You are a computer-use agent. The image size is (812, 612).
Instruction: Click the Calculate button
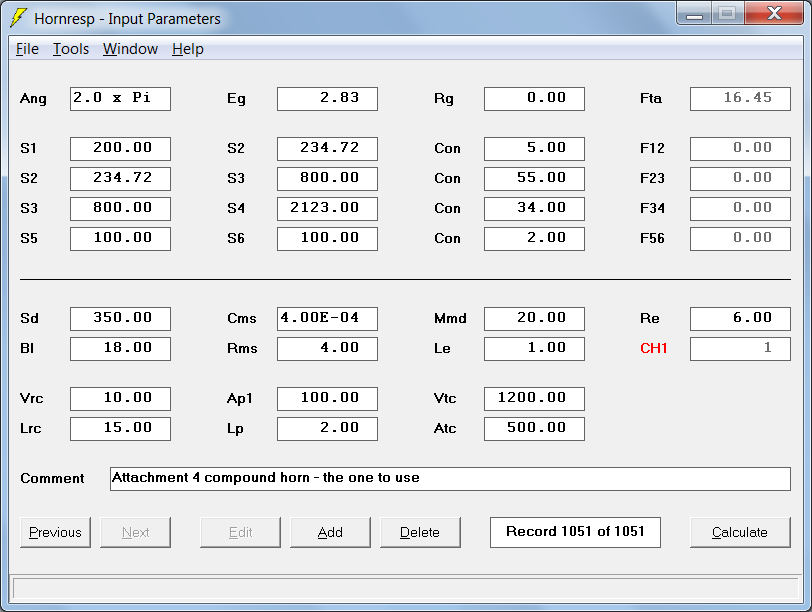740,532
